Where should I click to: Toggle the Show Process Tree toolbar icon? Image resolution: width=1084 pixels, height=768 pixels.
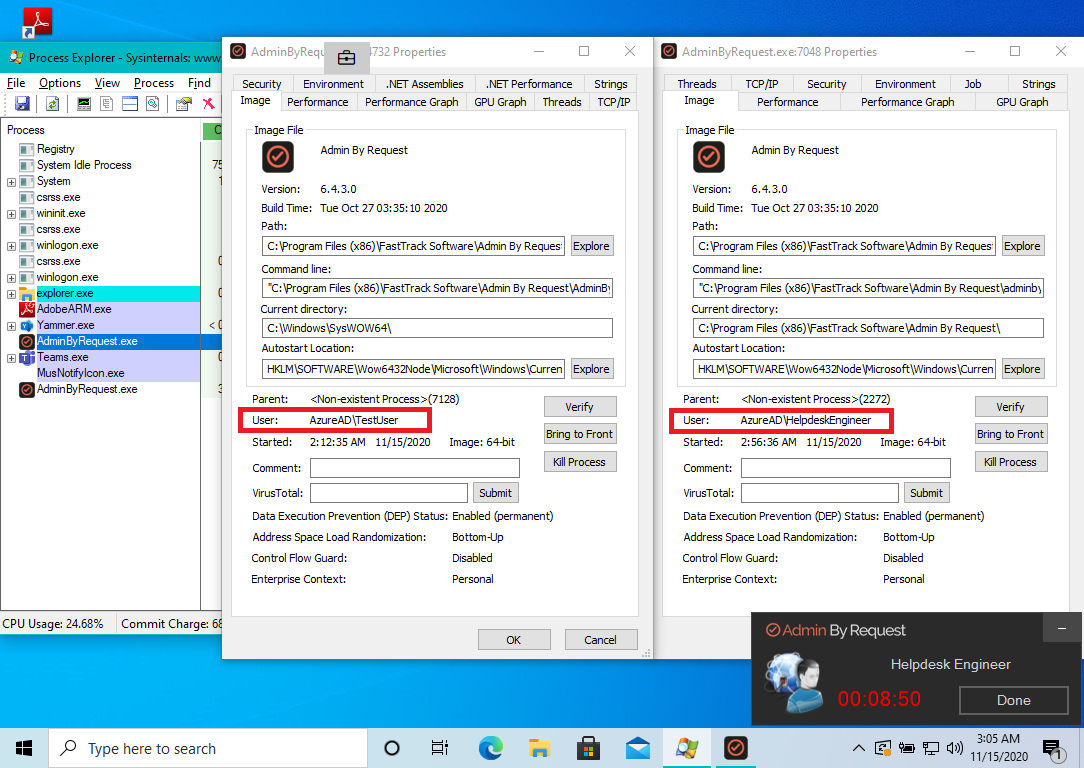[x=106, y=104]
